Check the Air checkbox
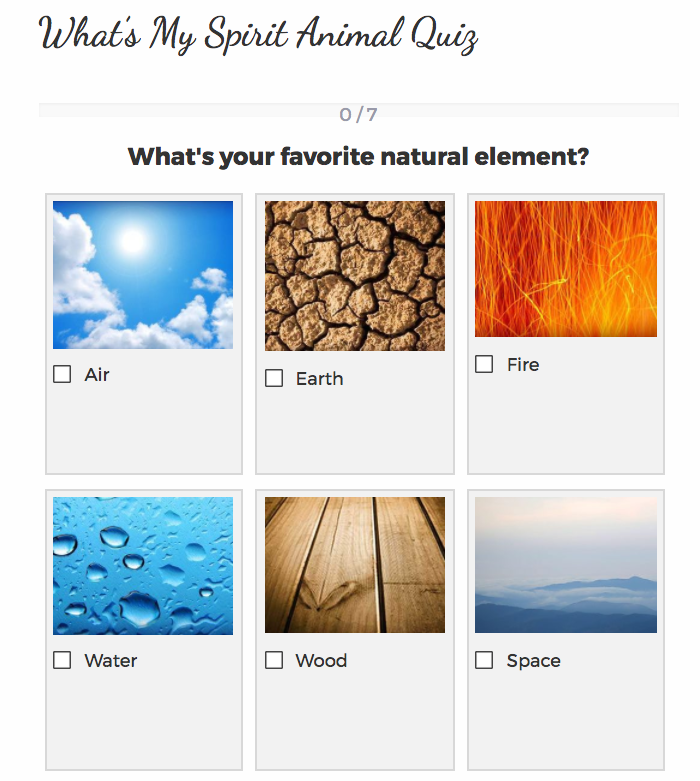700x781 pixels. [62, 375]
